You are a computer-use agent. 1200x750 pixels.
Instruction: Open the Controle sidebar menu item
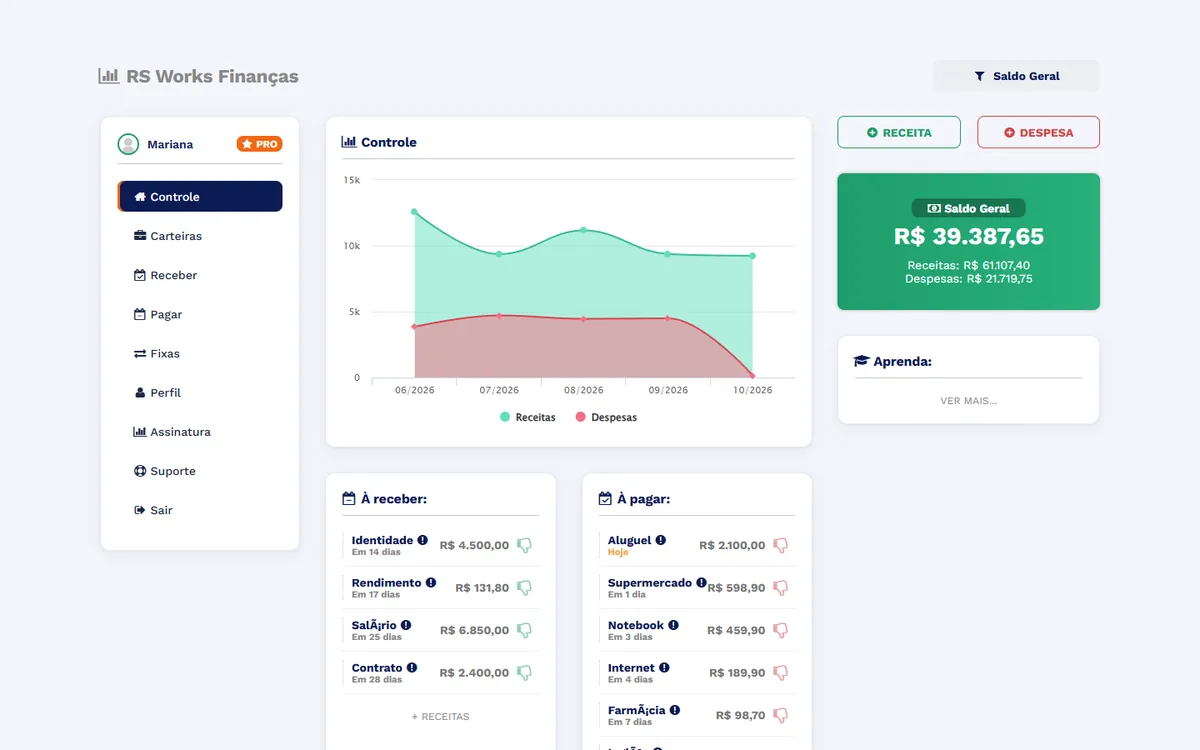tap(200, 196)
